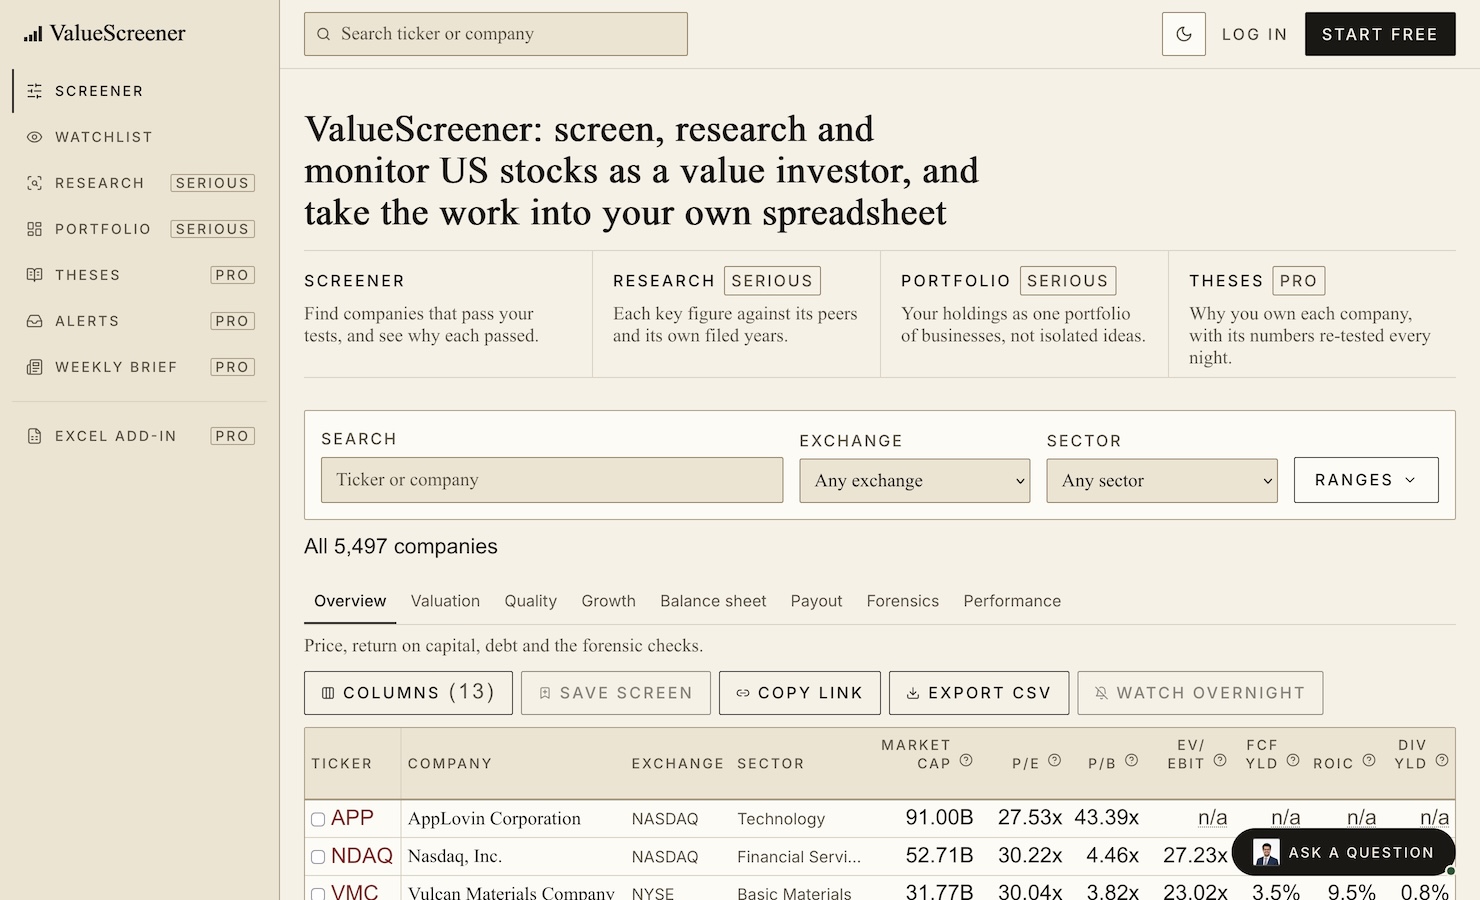Click the P/E help question icon
Screen dimensions: 1480x900
[1054, 760]
